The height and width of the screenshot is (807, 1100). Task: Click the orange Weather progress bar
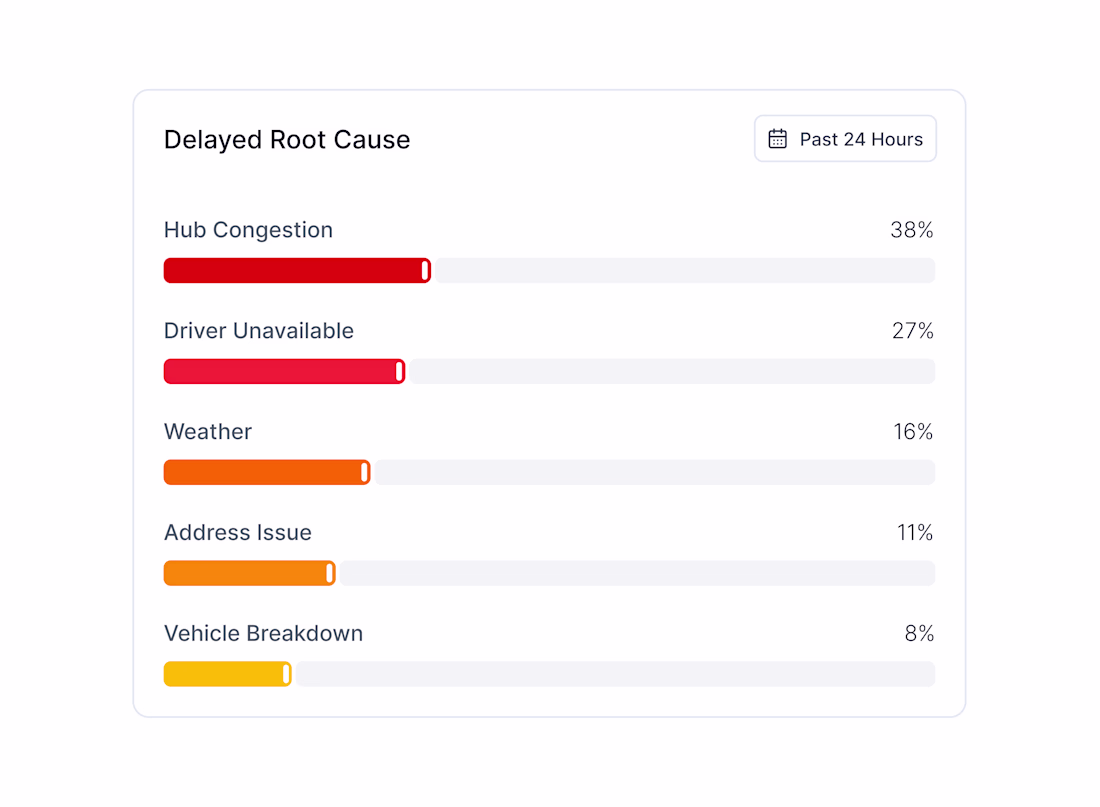(x=267, y=472)
